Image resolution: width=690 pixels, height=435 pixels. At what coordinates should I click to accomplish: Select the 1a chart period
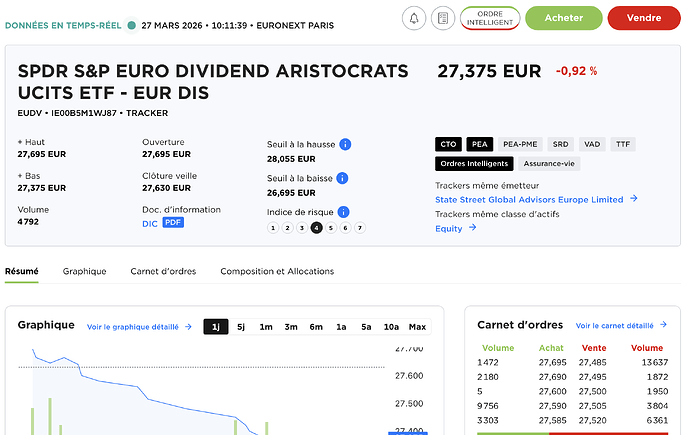(x=341, y=327)
